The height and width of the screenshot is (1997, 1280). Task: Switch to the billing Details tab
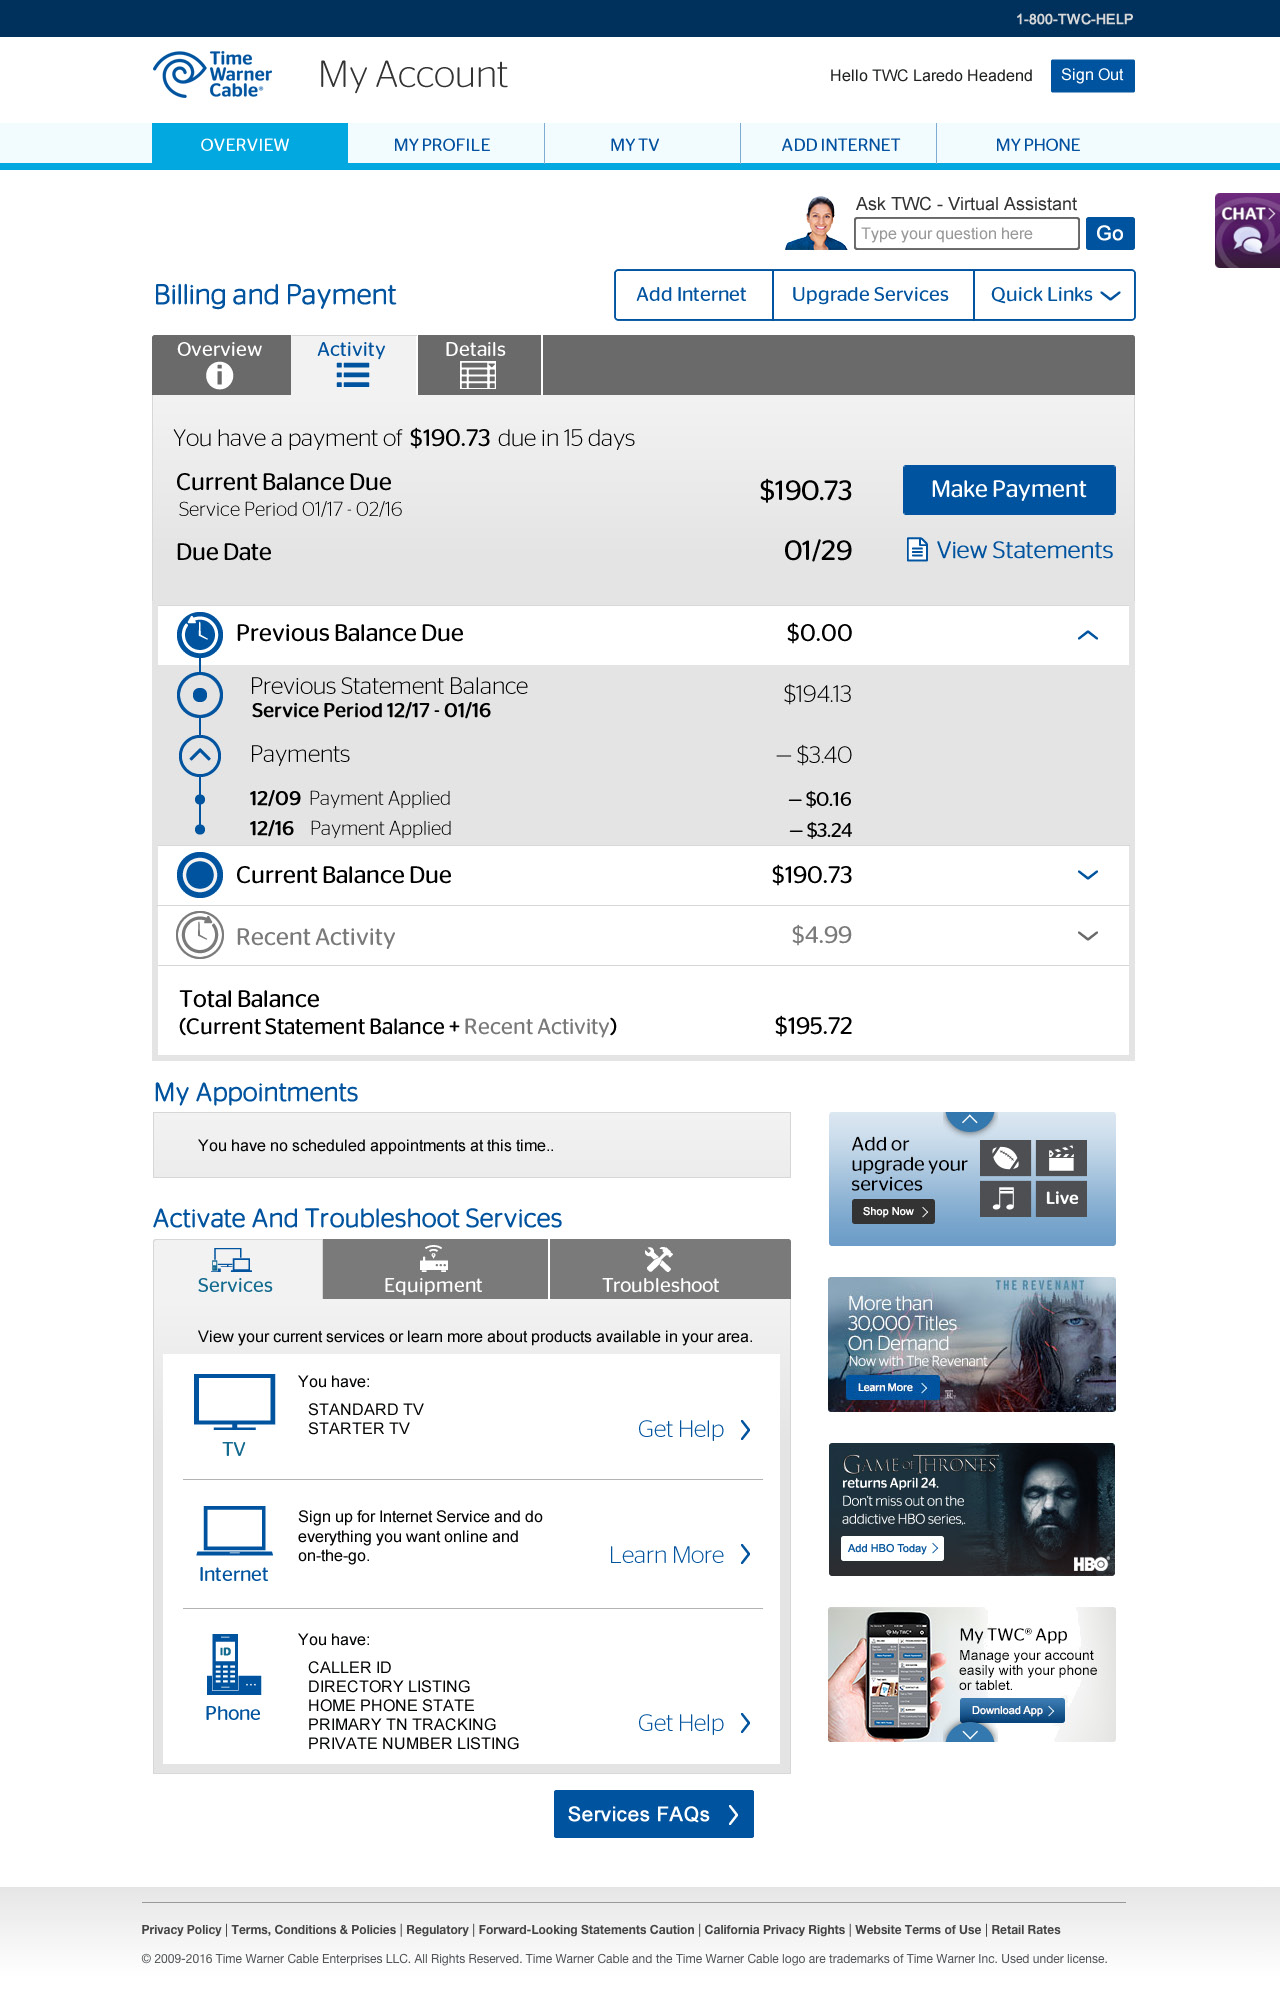(x=479, y=365)
